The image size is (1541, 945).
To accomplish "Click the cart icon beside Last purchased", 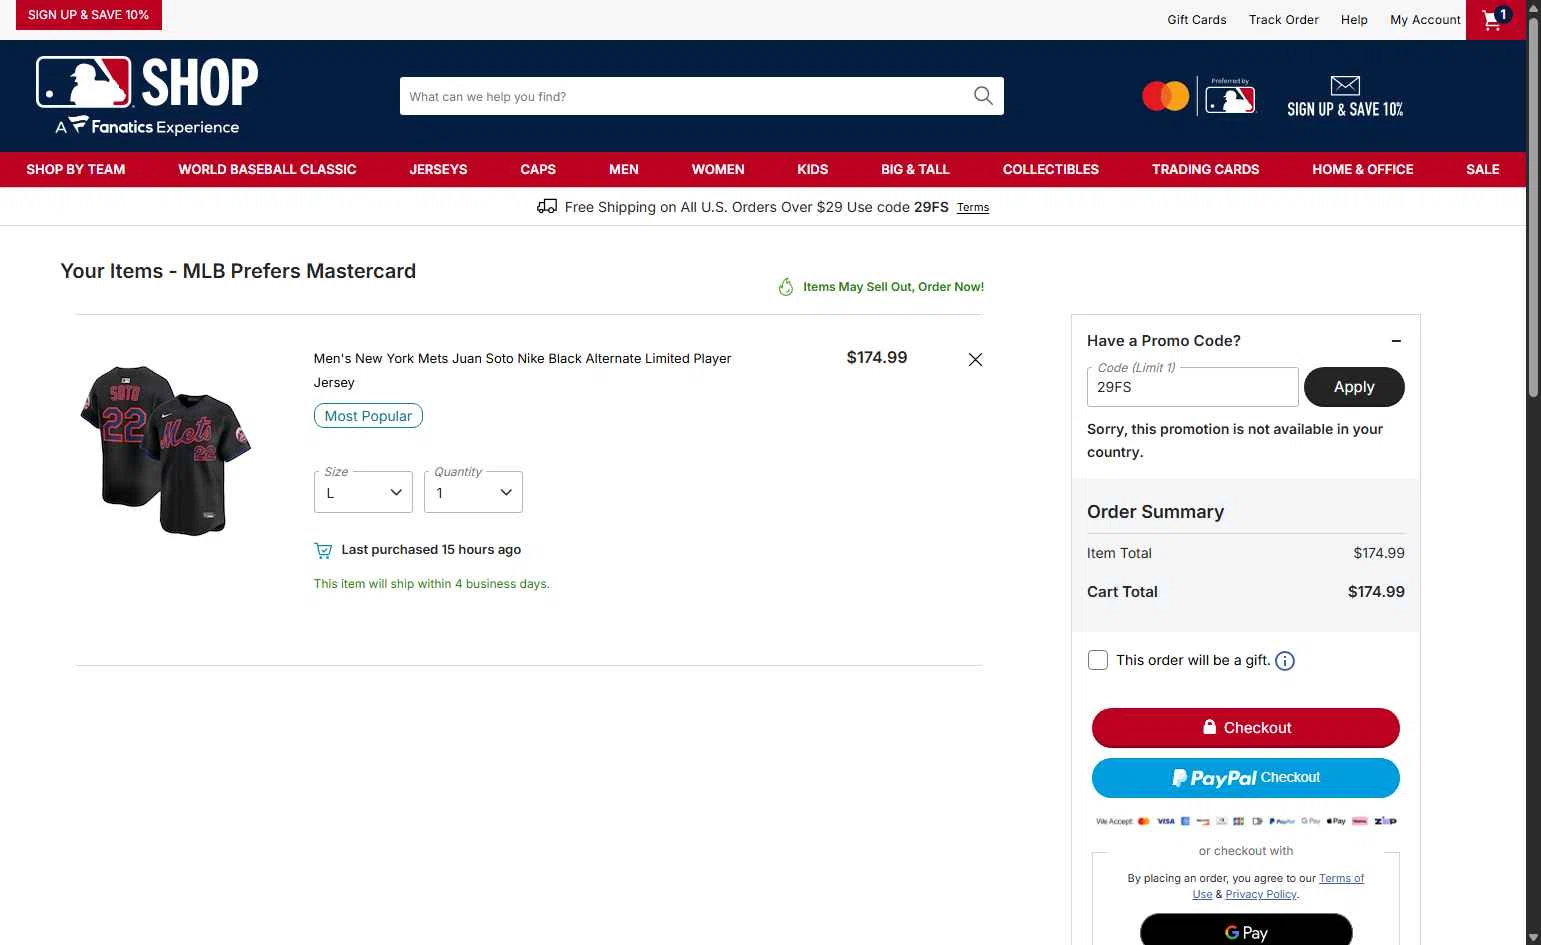I will 323,550.
